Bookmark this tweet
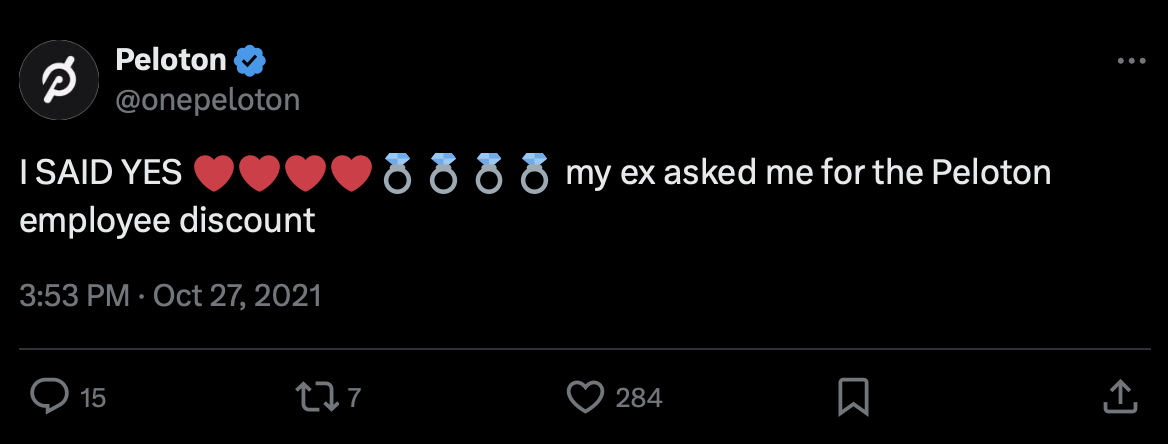The height and width of the screenshot is (444, 1168). (853, 397)
